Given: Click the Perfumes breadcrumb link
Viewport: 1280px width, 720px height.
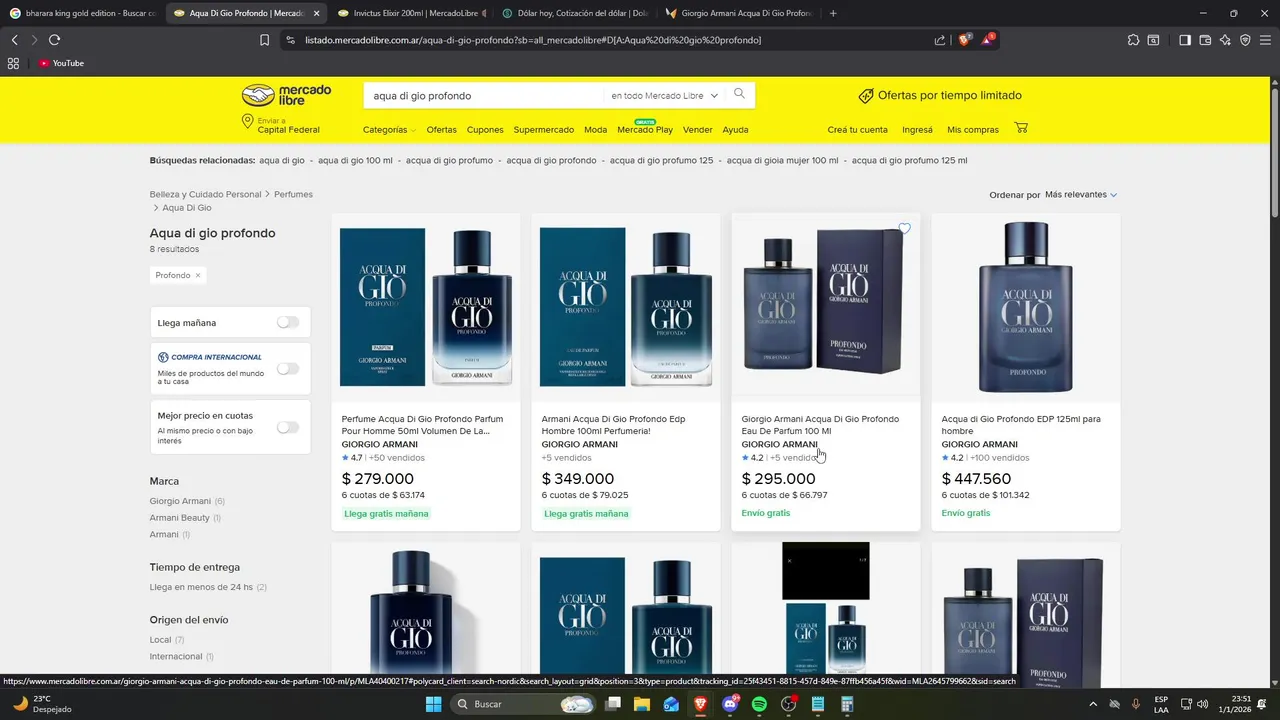Looking at the screenshot, I should (x=293, y=194).
